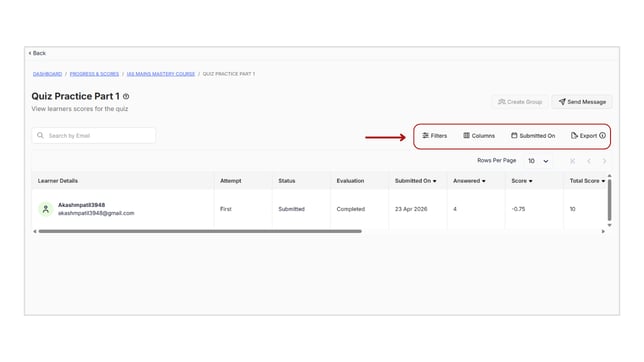Screen dimensions: 644x362
Task: Open the Submitted On date filter
Action: [533, 136]
